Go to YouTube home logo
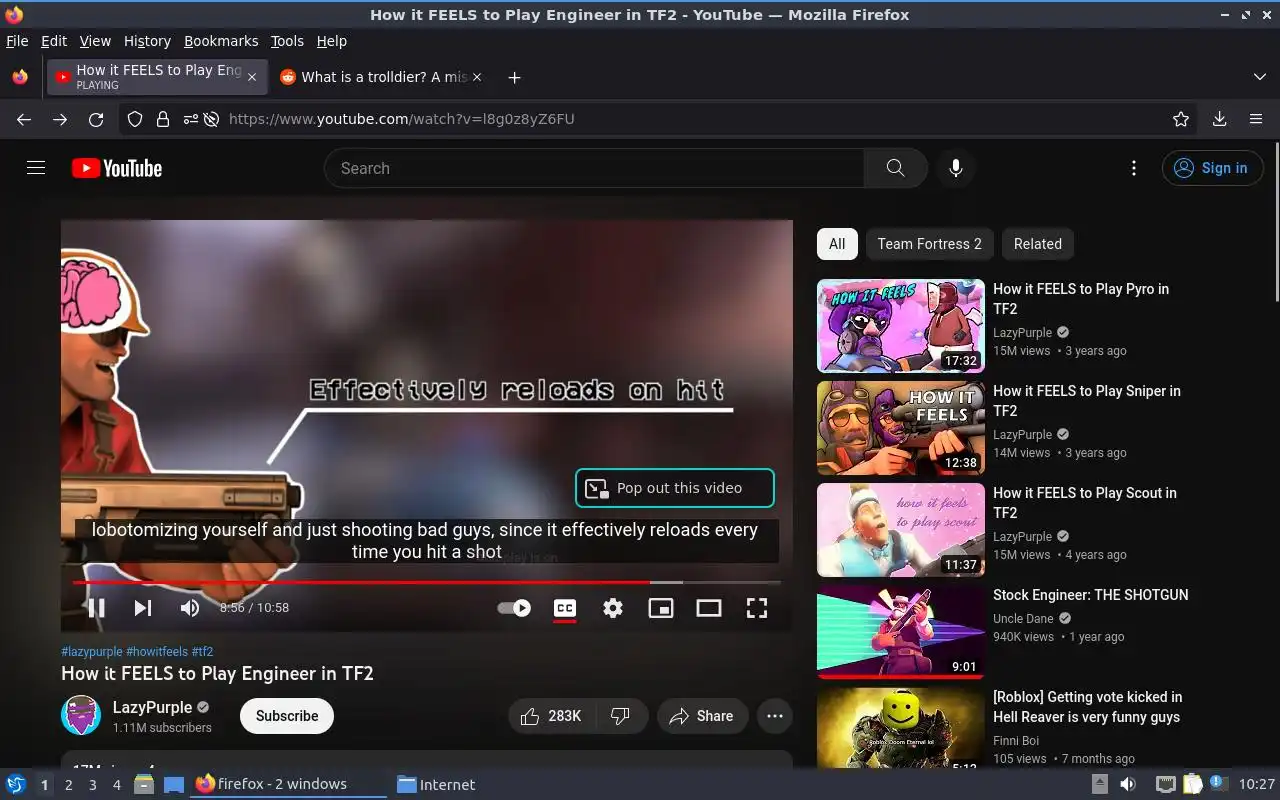The height and width of the screenshot is (800, 1280). tap(117, 168)
